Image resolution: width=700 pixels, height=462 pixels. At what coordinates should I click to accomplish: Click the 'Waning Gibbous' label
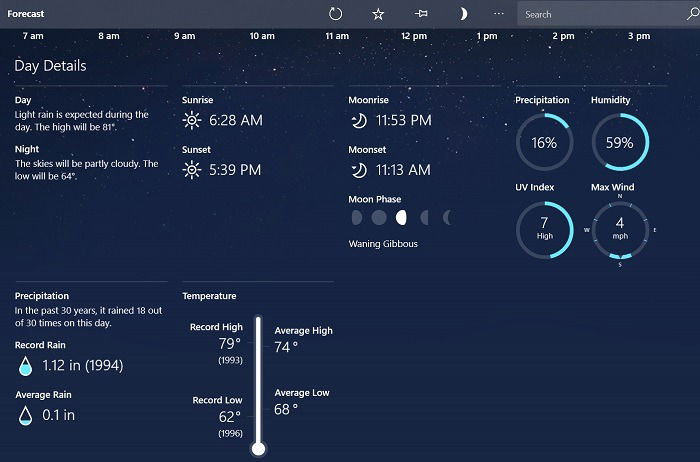[383, 244]
